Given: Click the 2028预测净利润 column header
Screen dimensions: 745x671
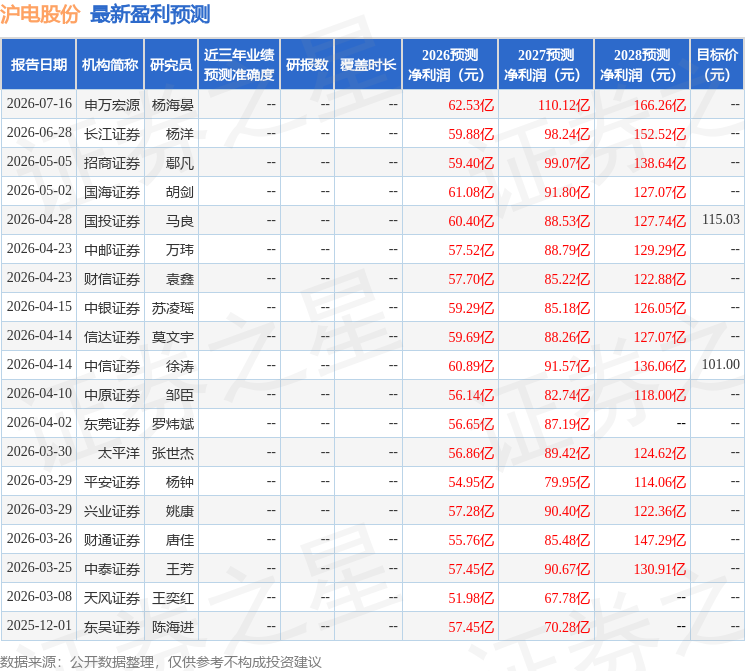Looking at the screenshot, I should (642, 65).
